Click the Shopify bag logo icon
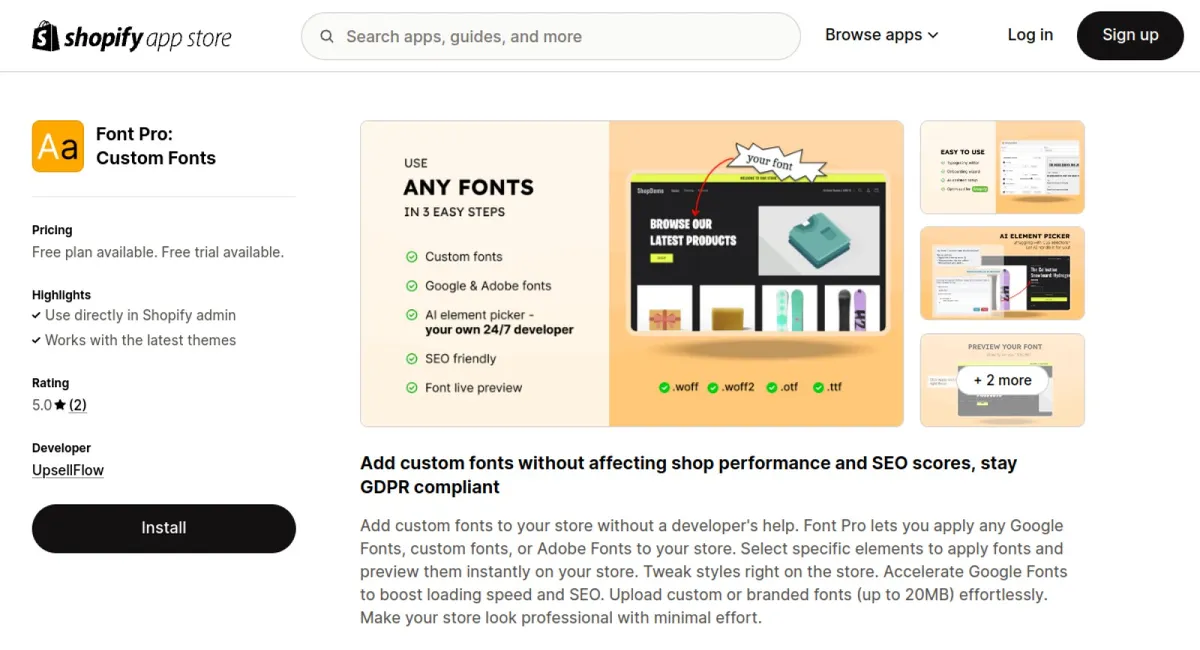This screenshot has width=1200, height=650. [46, 37]
